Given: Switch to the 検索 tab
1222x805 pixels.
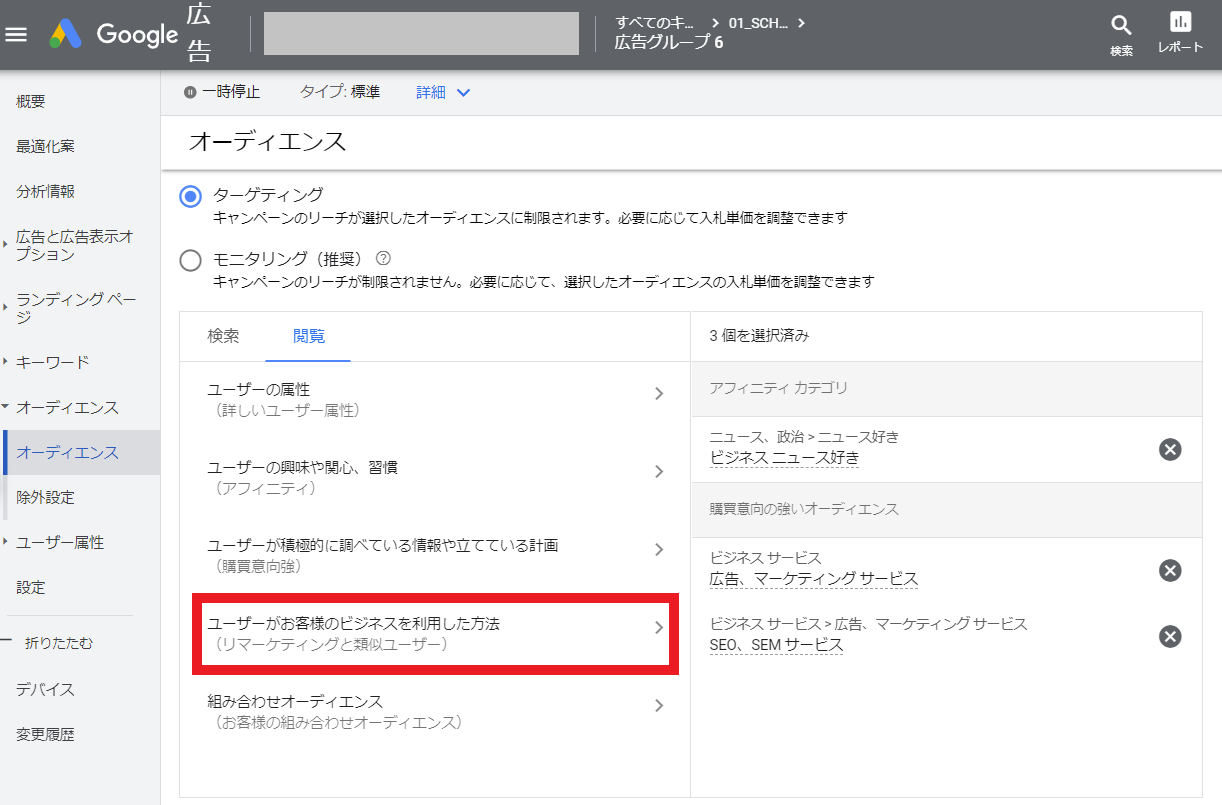Looking at the screenshot, I should [223, 336].
